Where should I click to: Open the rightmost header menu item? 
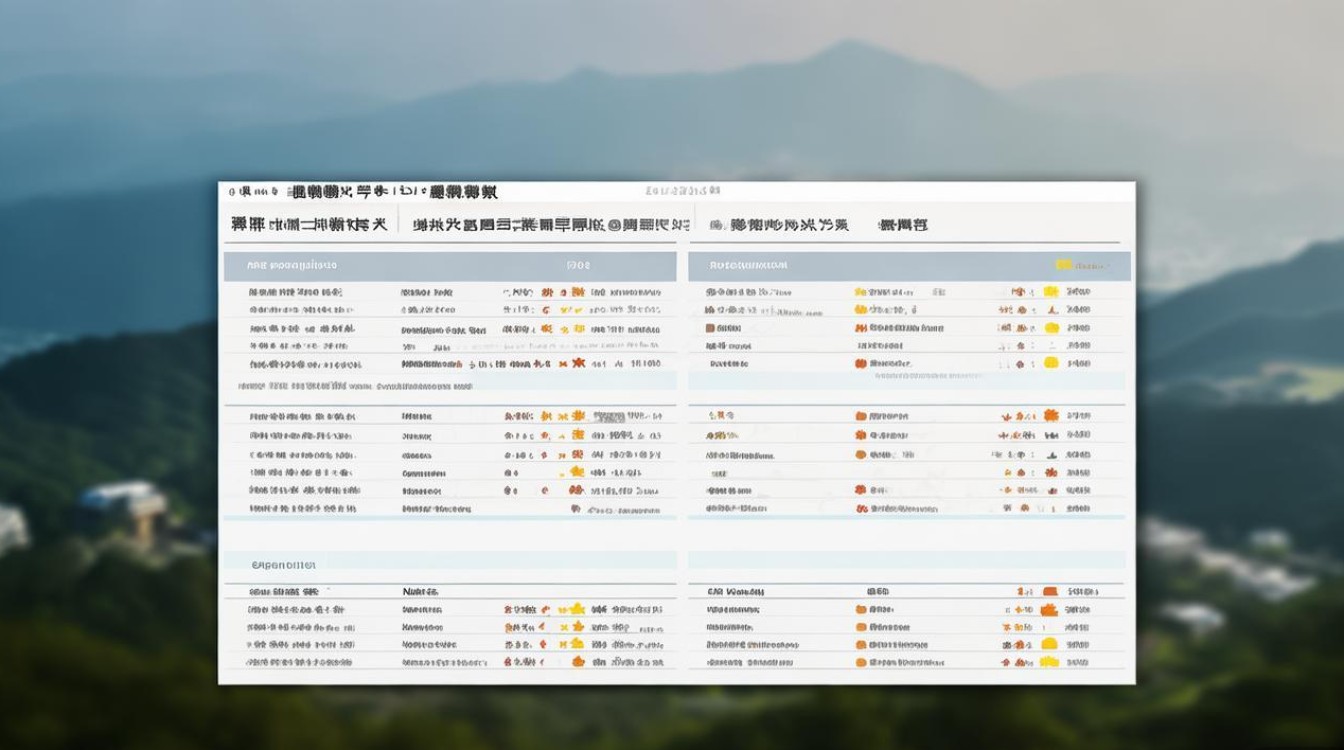901,224
